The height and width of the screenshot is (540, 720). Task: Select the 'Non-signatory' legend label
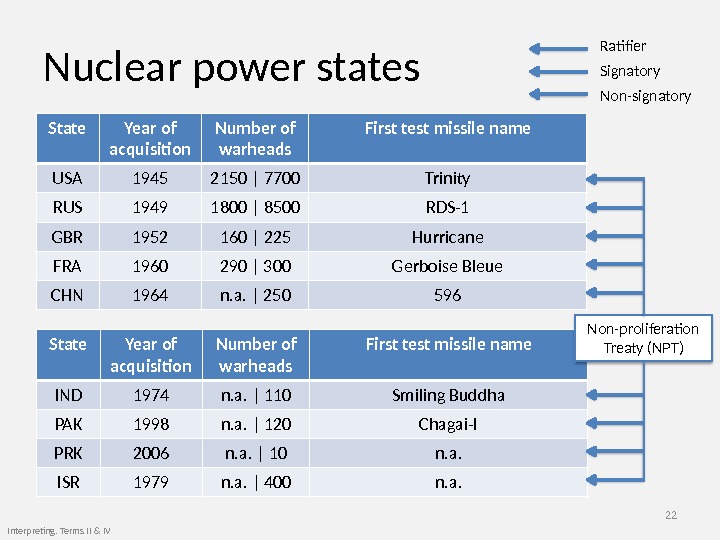tap(645, 96)
